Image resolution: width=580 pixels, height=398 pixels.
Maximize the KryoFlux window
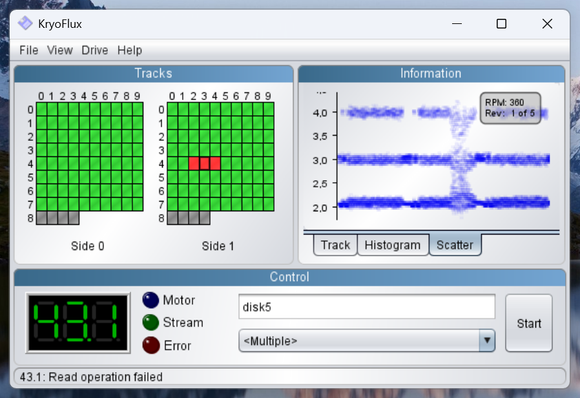(x=501, y=24)
